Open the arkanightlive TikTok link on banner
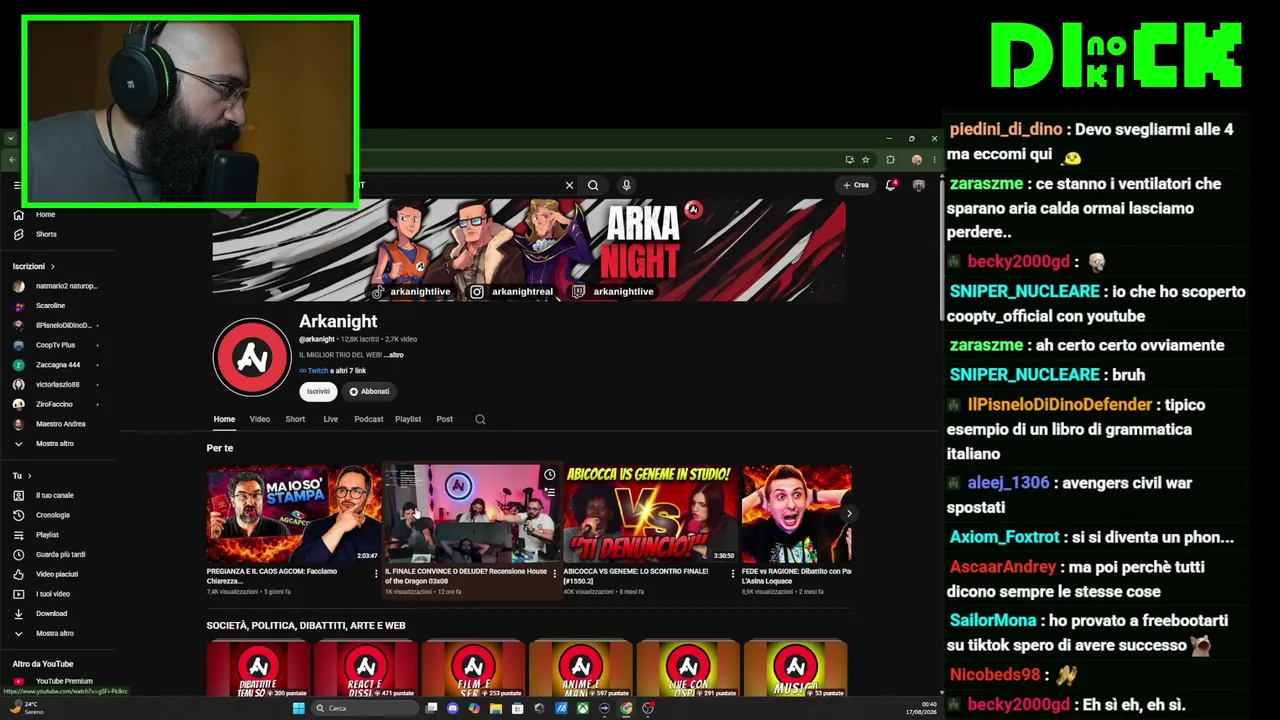 411,292
